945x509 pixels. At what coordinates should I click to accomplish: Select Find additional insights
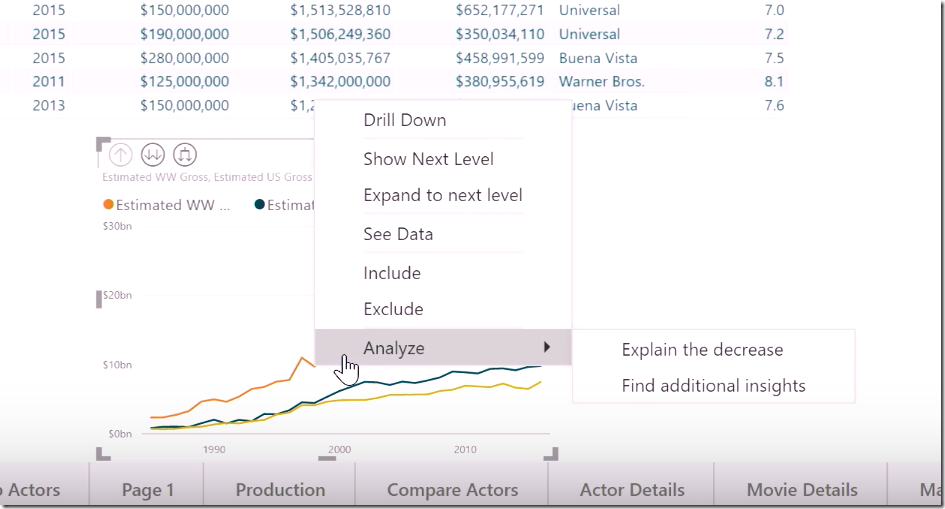tap(713, 386)
